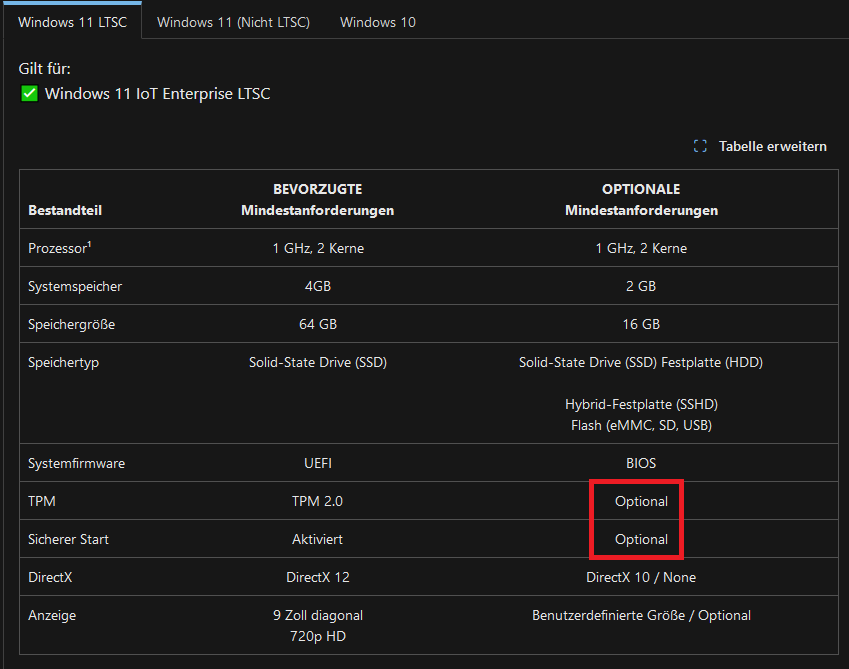
Task: Click the Speichertyp row label
Action: coord(63,362)
